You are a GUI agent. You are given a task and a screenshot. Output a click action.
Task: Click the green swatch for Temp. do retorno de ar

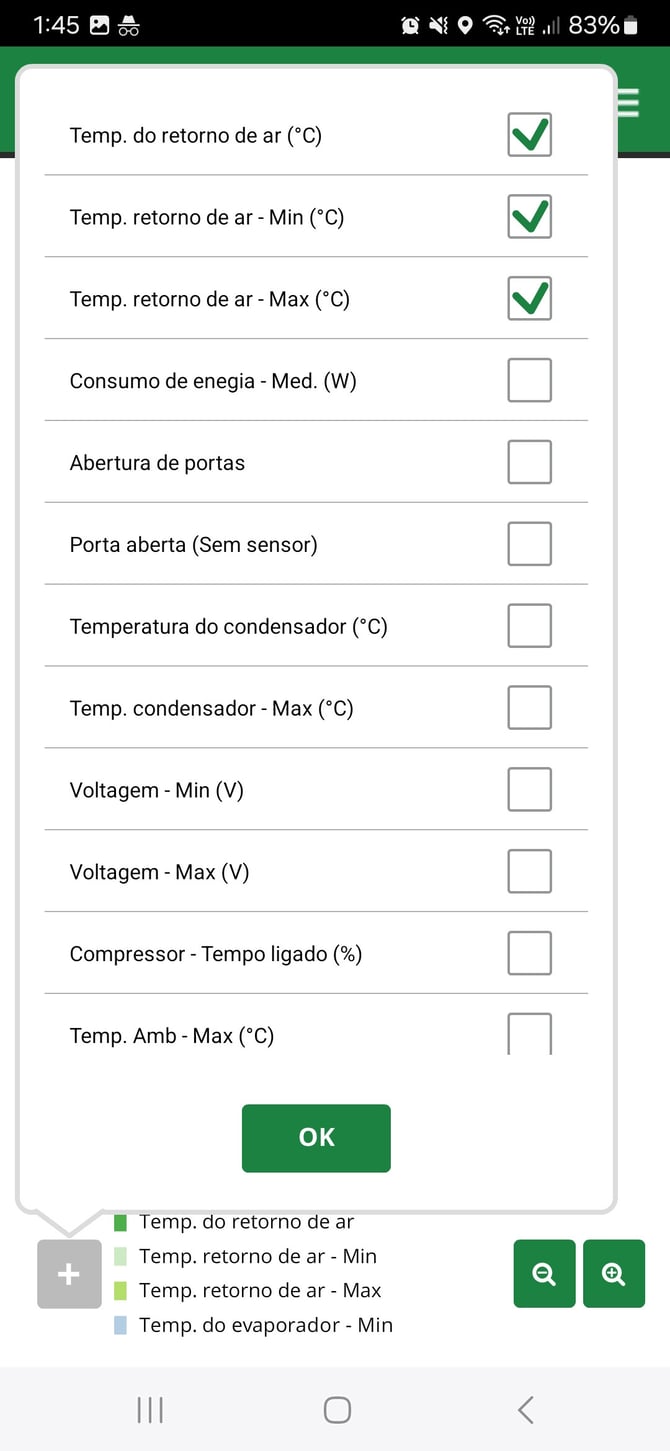[x=120, y=1221]
